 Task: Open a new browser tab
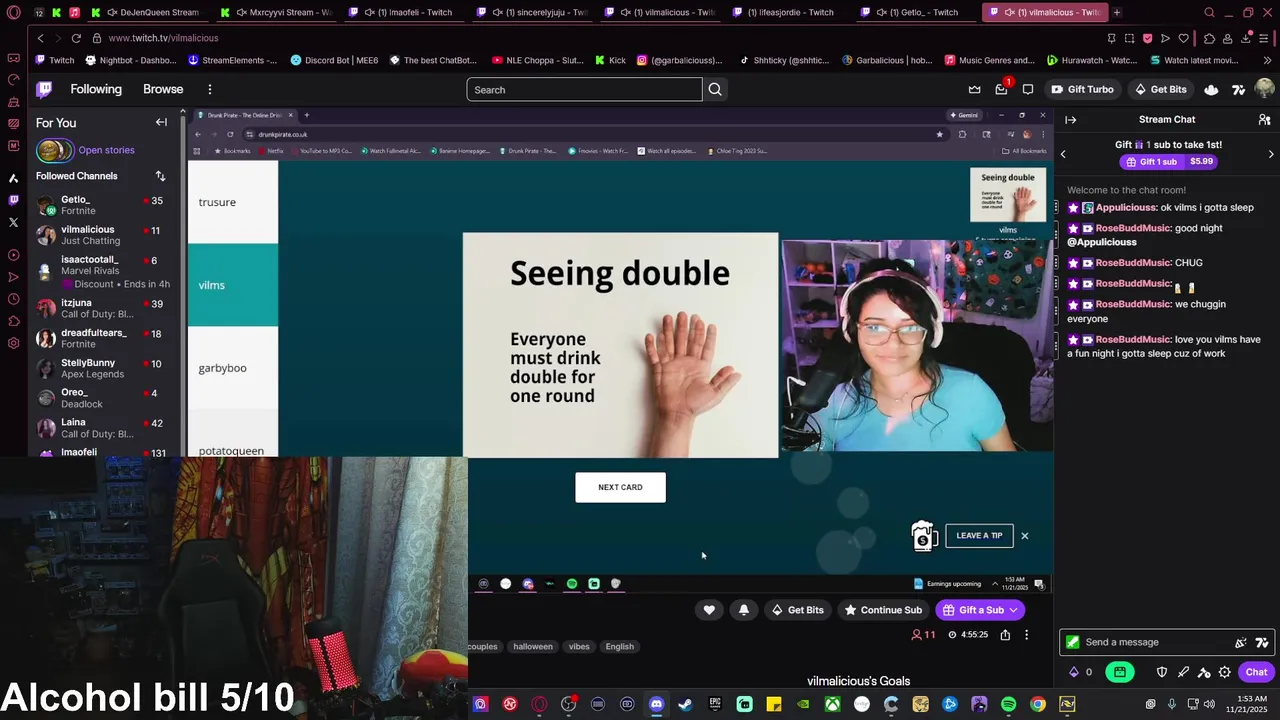[1117, 12]
